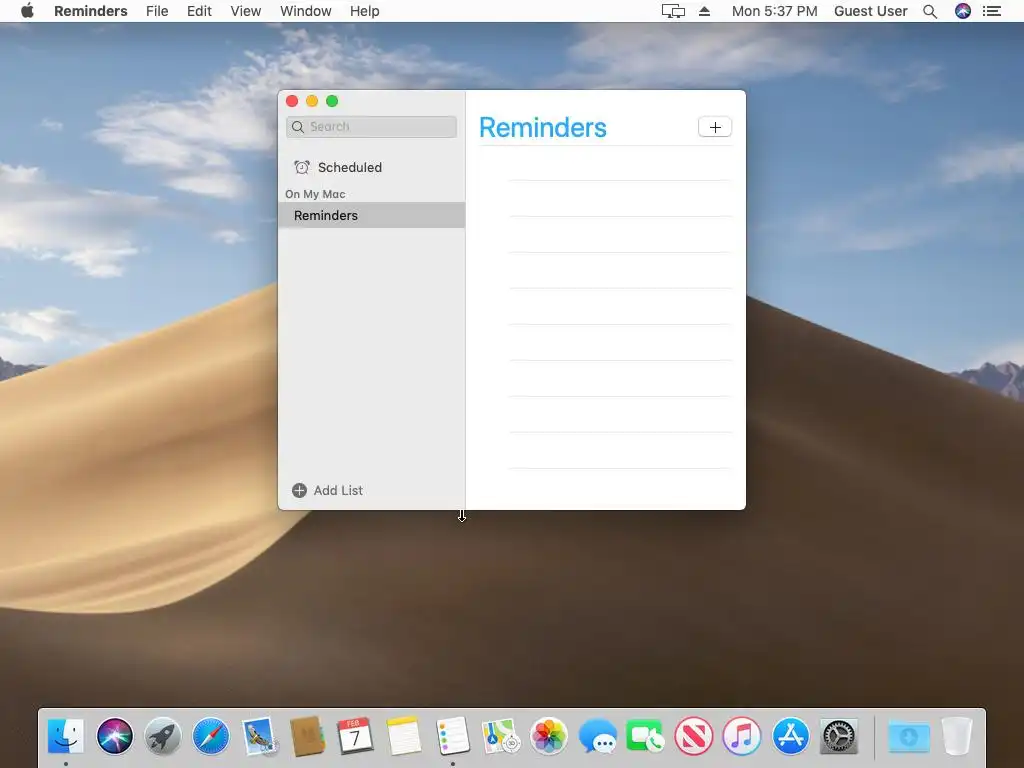Screen dimensions: 1024x768
Task: Open iTunes music icon in Dock
Action: tap(742, 736)
